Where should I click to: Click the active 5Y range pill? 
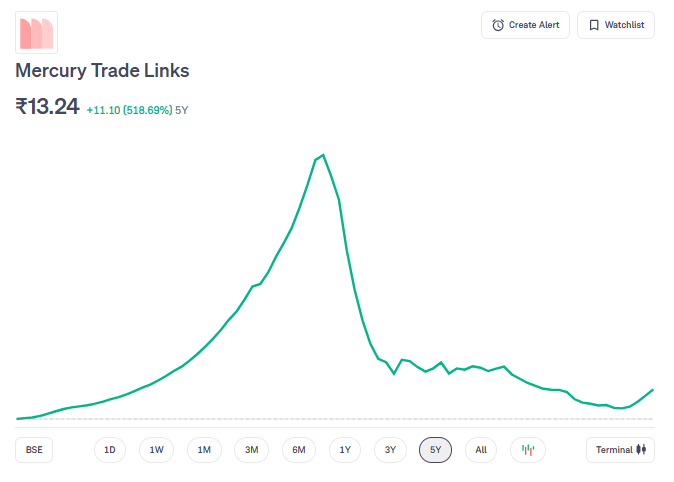point(435,450)
